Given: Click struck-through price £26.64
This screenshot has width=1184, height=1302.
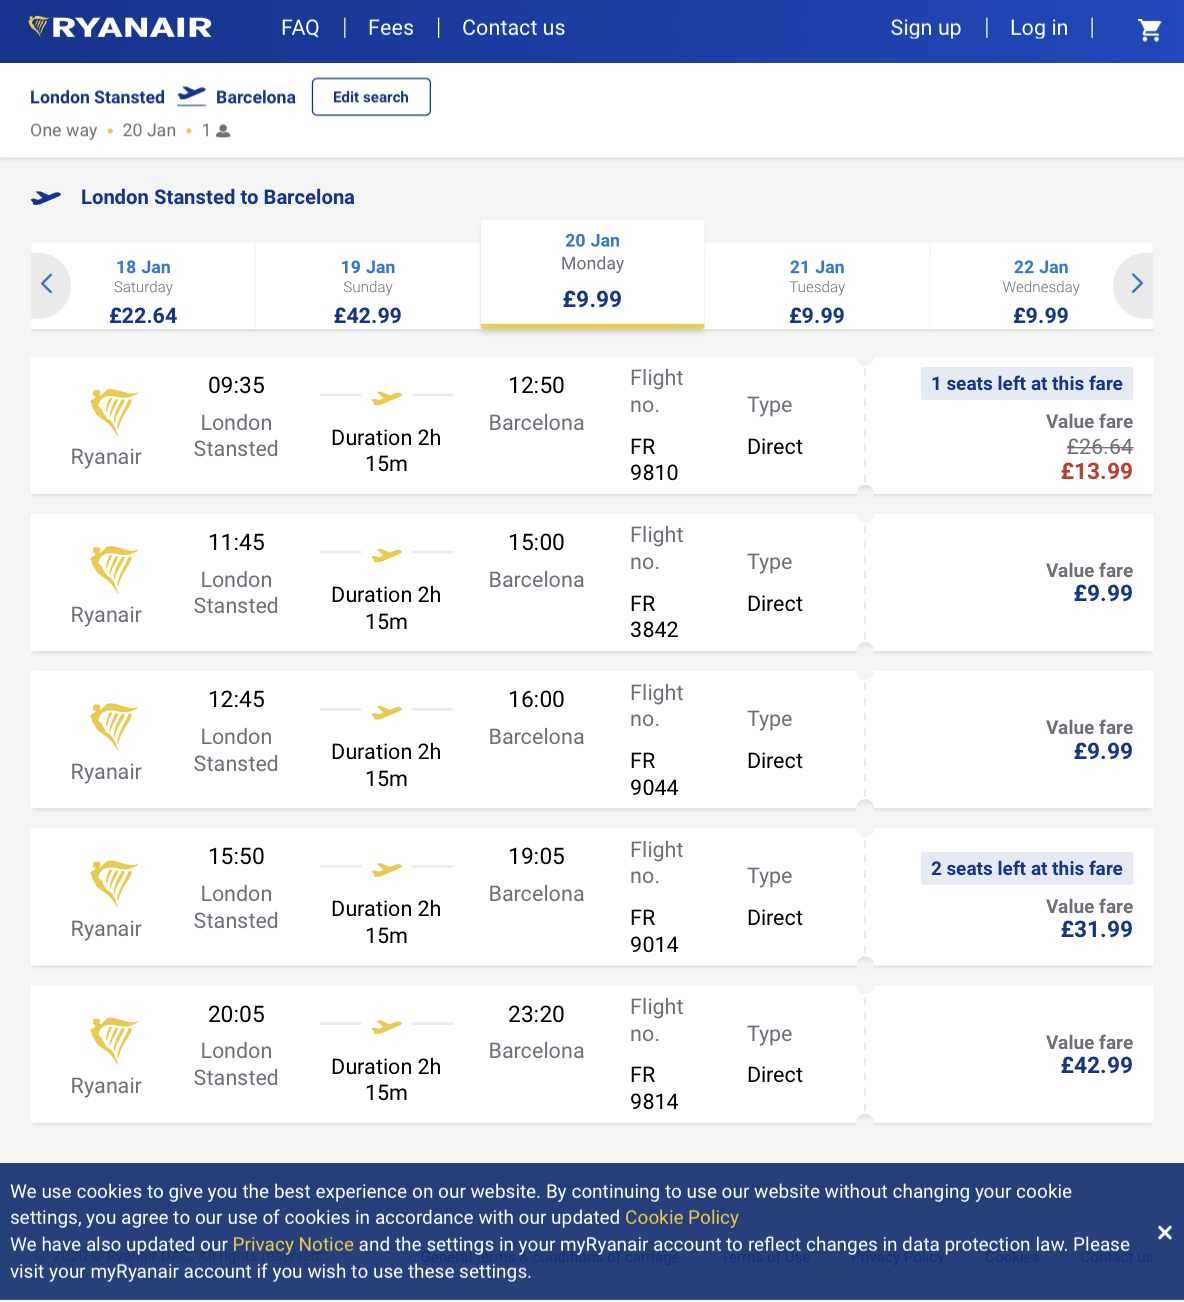Looking at the screenshot, I should [x=1099, y=446].
